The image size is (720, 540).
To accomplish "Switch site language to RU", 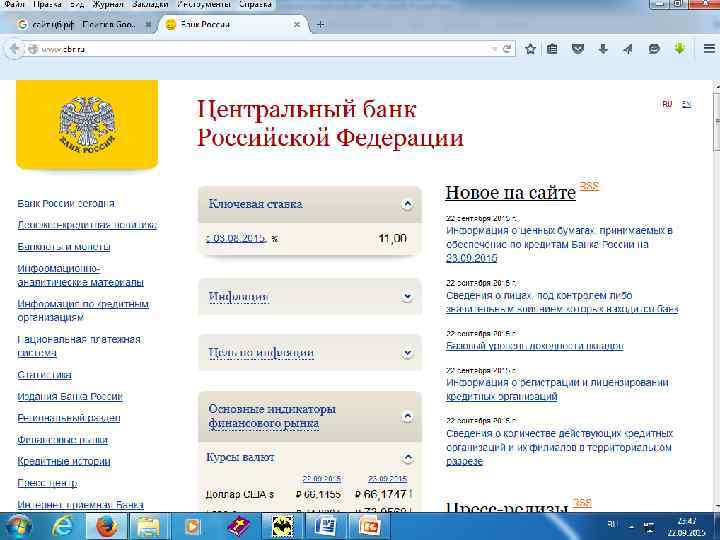I will [x=667, y=104].
